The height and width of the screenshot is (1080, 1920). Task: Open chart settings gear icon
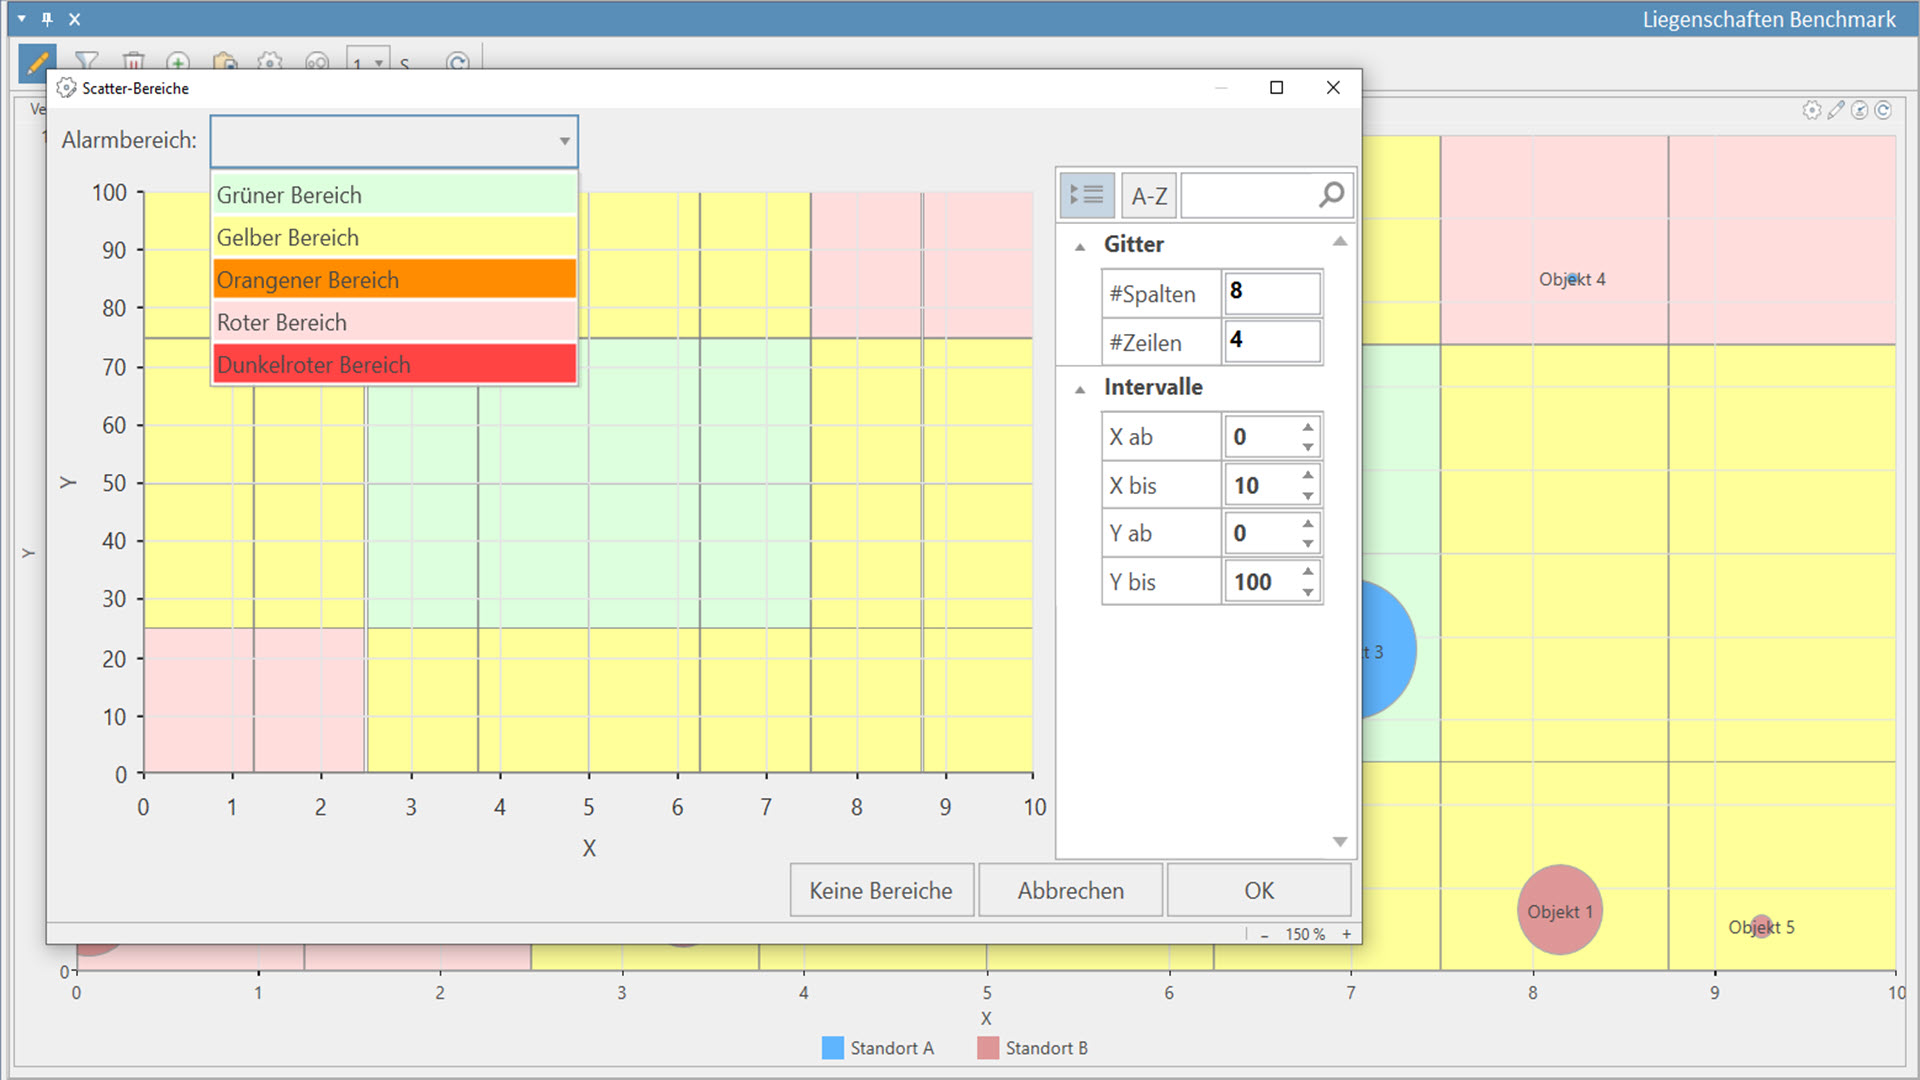(1811, 110)
